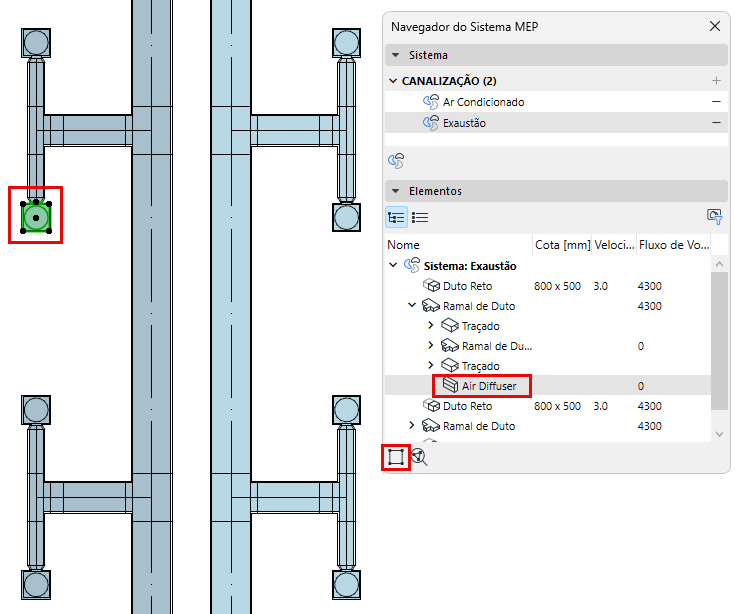Expand the last Ramal de Duto node
Viewport: 735px width, 614px height.
click(412, 426)
